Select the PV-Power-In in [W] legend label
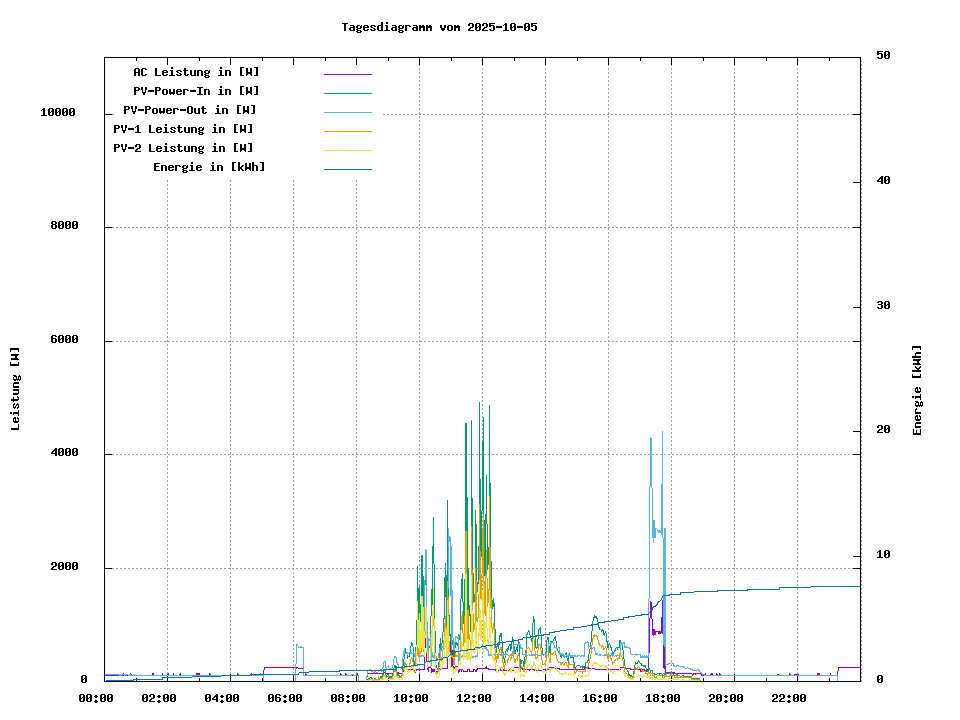This screenshot has width=960, height=720. (x=196, y=91)
